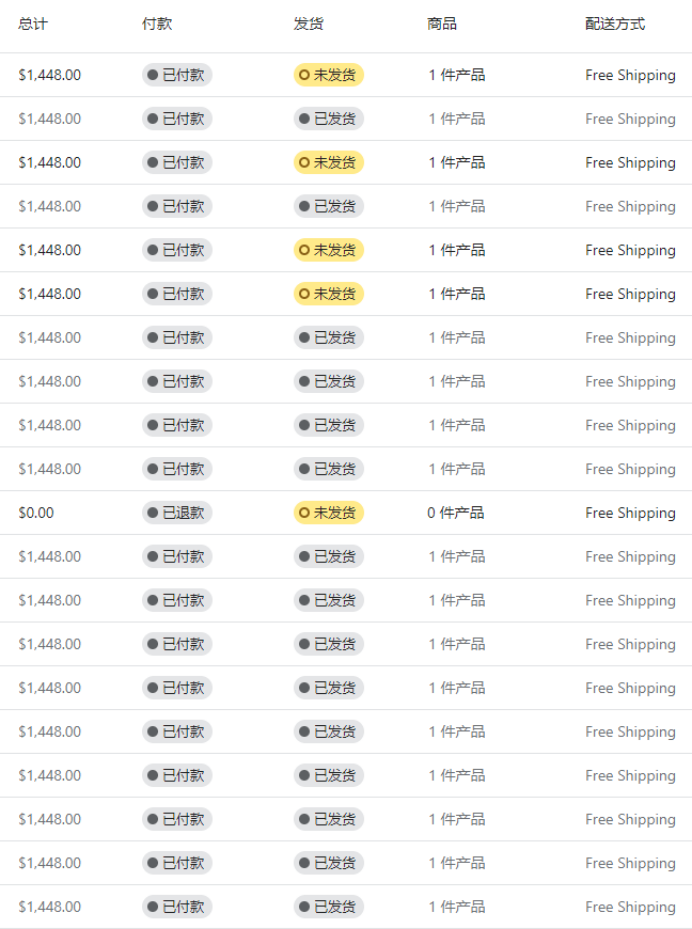Click the 未发货 badge in the first order row
Viewport: 692px width, 929px height.
pos(329,75)
